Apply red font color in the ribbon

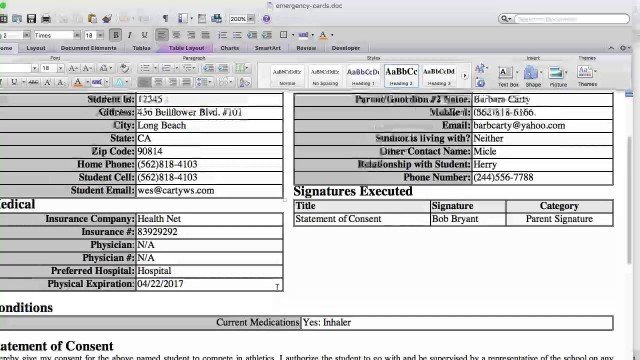pyautogui.click(x=78, y=82)
